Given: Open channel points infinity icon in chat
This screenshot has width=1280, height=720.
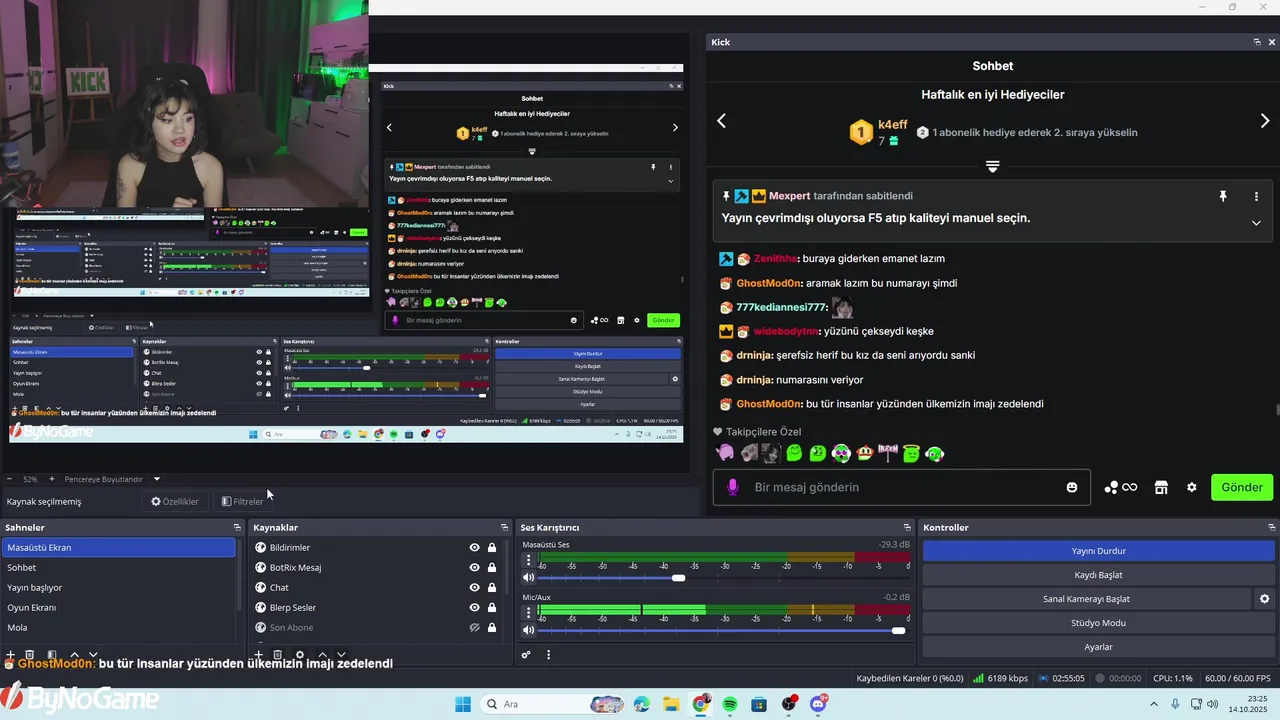Looking at the screenshot, I should 1120,487.
